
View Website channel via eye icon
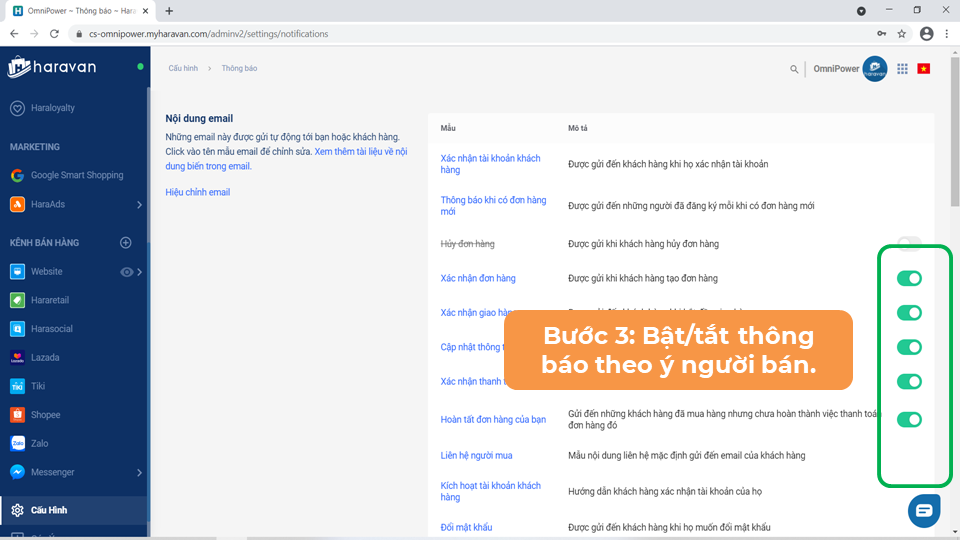(126, 272)
